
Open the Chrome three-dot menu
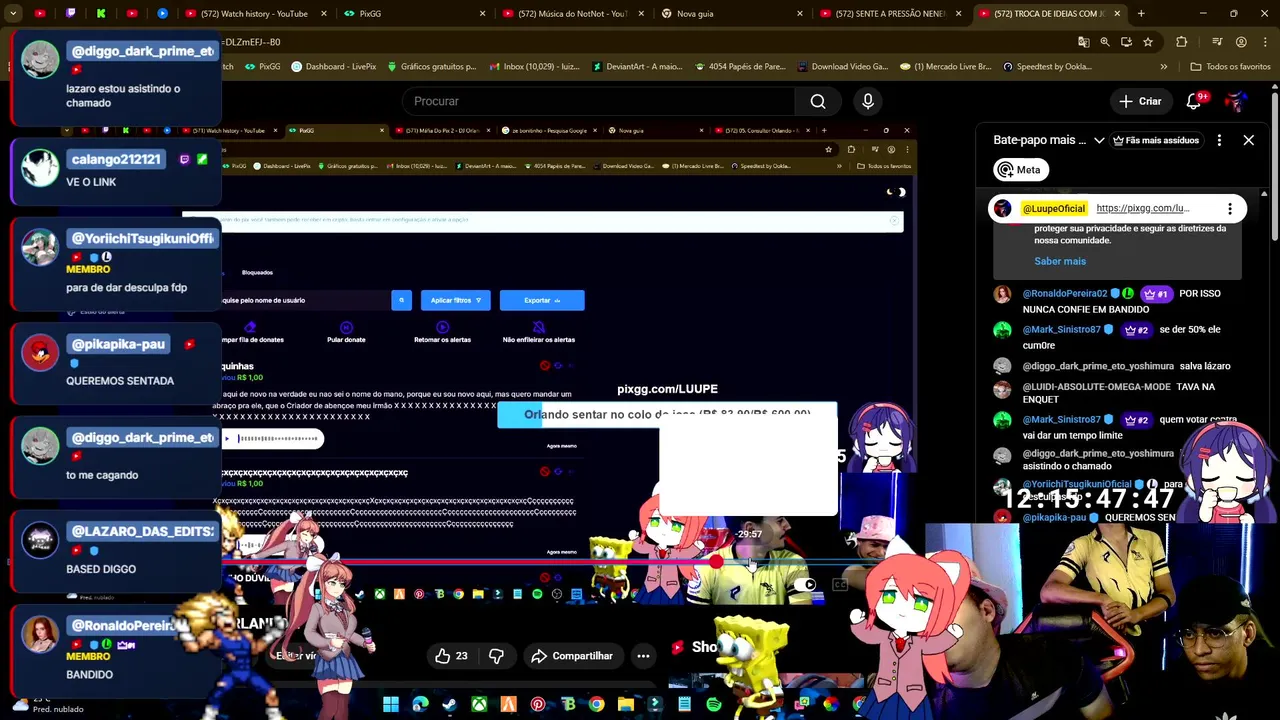point(1264,42)
